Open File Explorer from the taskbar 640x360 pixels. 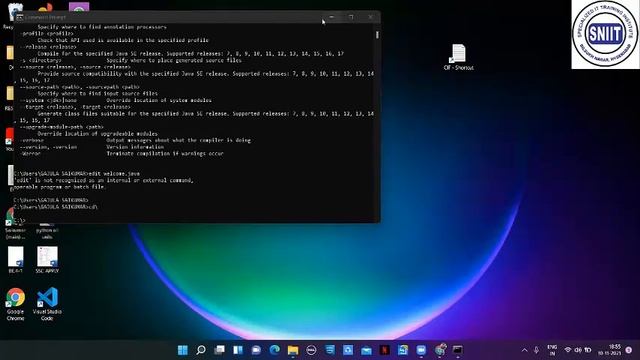click(x=293, y=350)
